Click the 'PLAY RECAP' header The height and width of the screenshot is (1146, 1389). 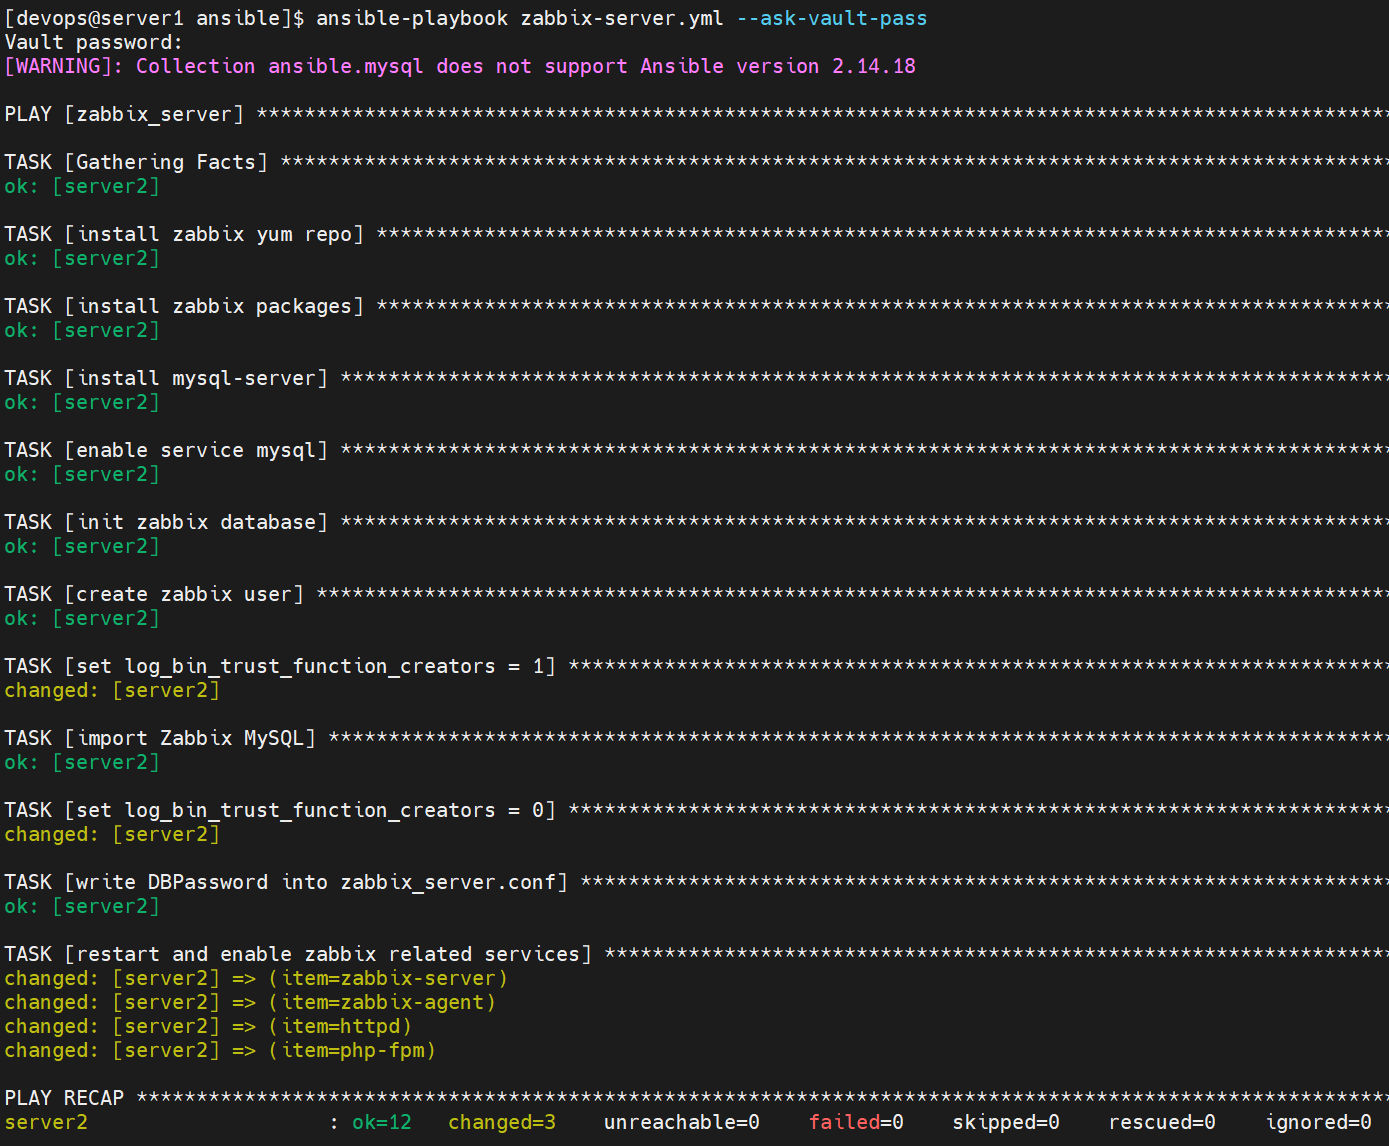point(64,1098)
